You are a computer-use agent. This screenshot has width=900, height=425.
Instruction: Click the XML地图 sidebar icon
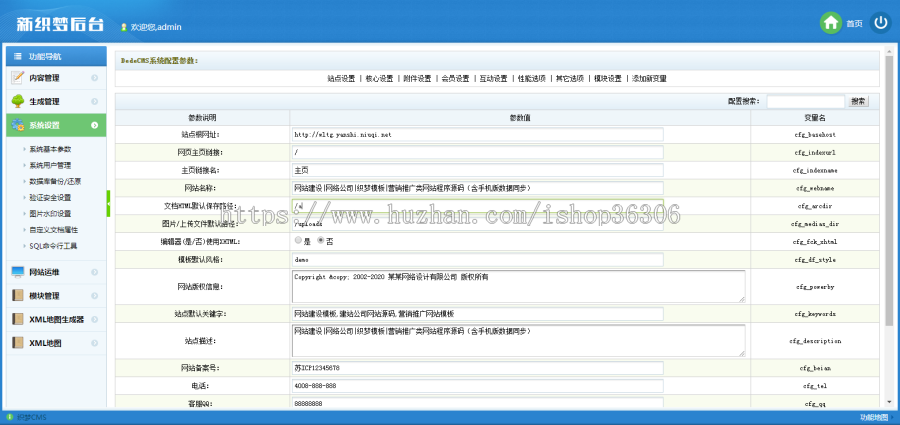pyautogui.click(x=18, y=344)
